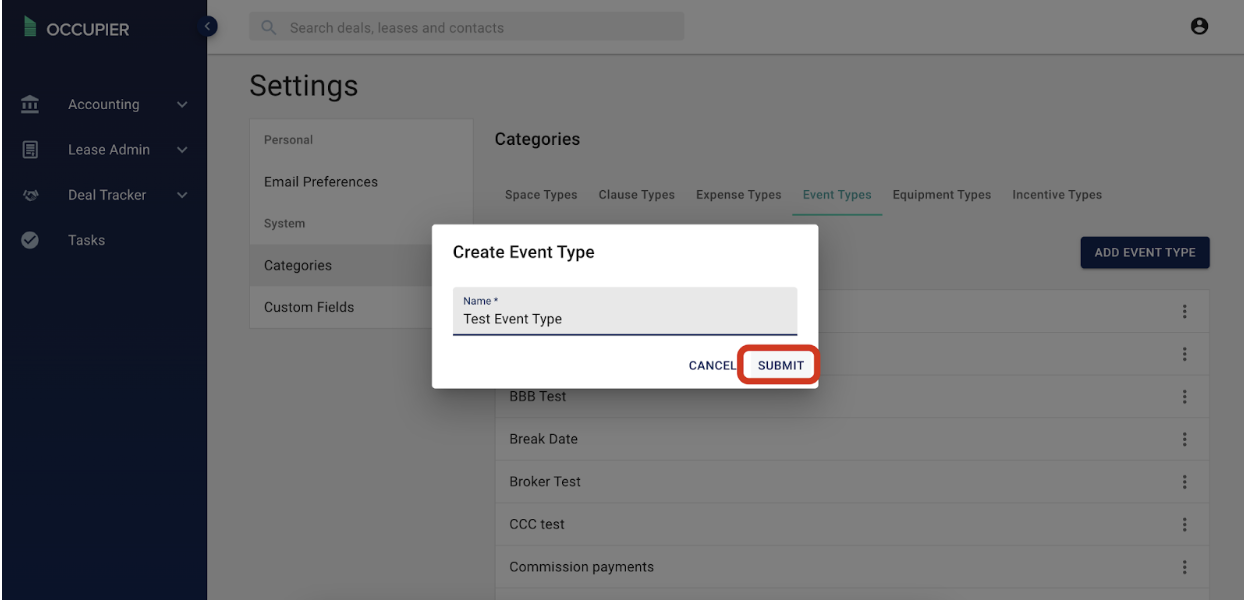
Task: Cancel the Create Event Type dialog
Action: [712, 365]
